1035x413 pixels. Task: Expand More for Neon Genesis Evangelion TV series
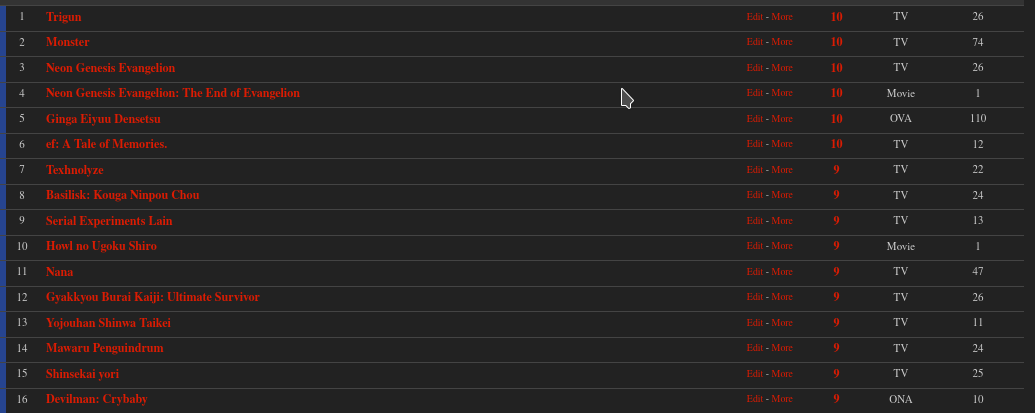[x=782, y=68]
